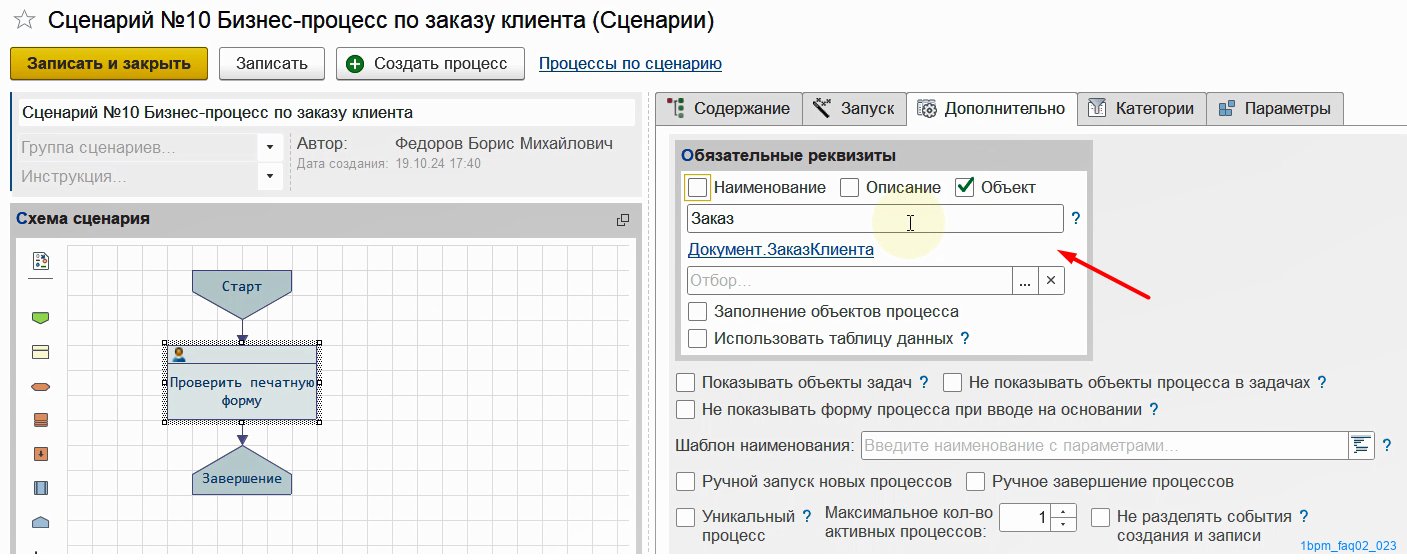Image resolution: width=1407 pixels, height=560 pixels.
Task: Open the Шаблон наименования parameter picker
Action: [x=1361, y=445]
